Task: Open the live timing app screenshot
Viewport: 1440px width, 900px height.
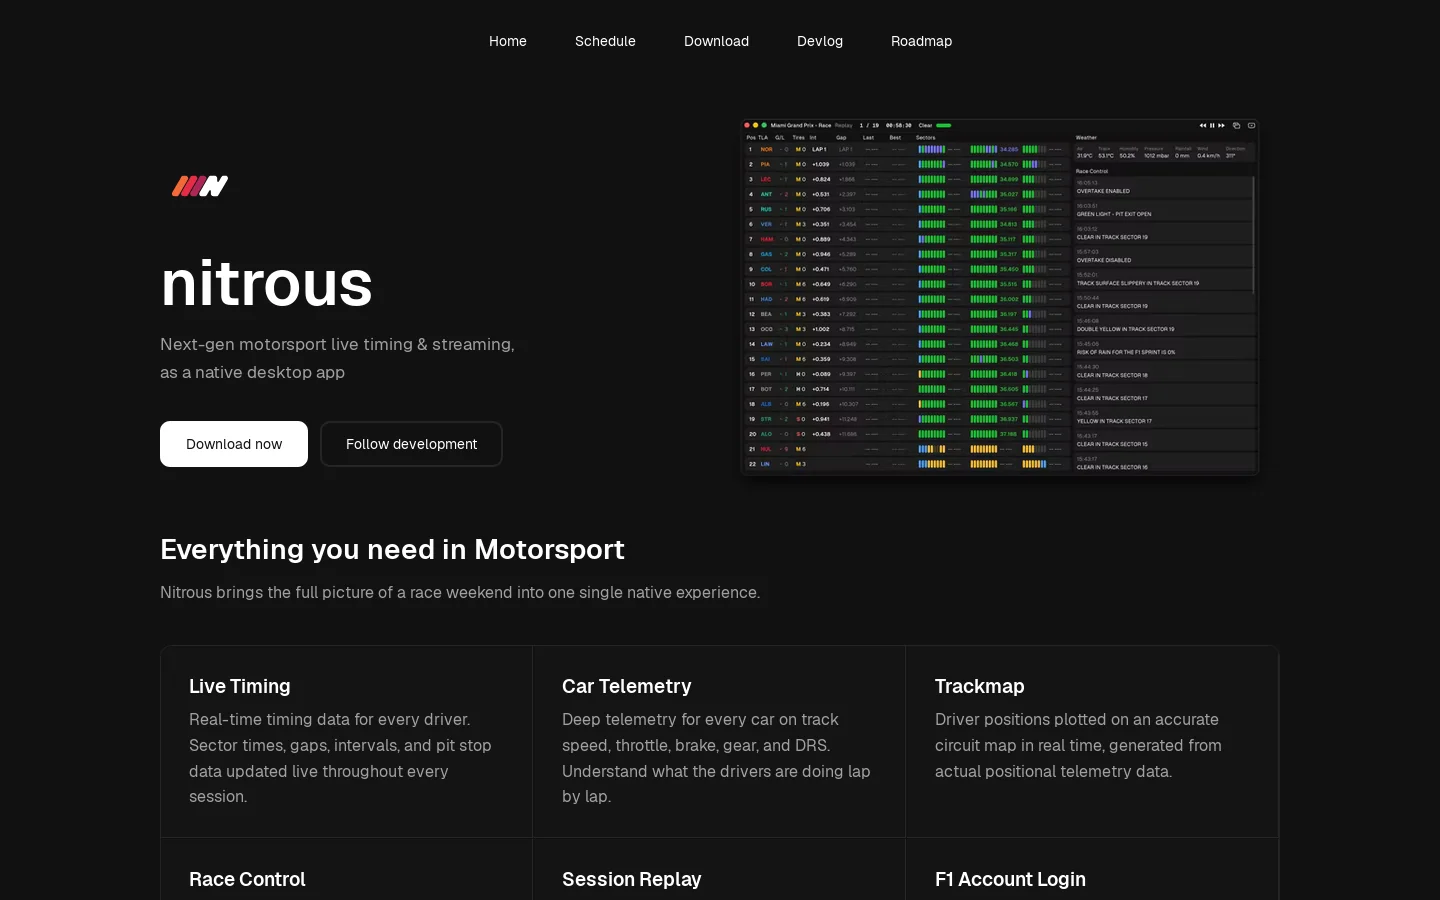Action: [x=999, y=297]
